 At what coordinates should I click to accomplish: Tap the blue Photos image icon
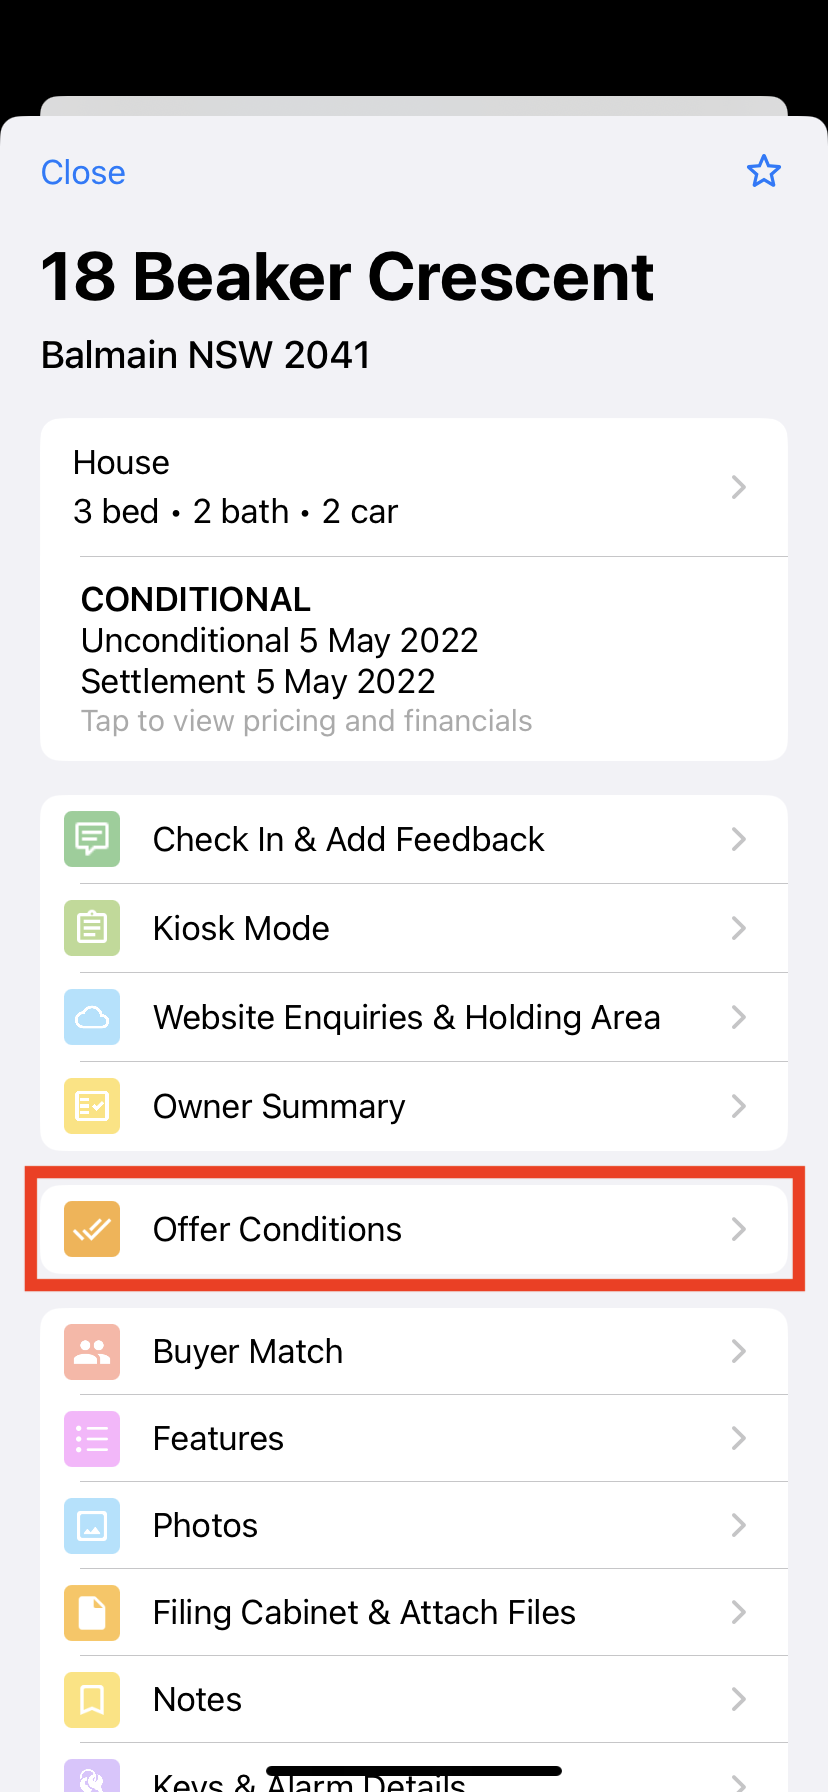(92, 1526)
